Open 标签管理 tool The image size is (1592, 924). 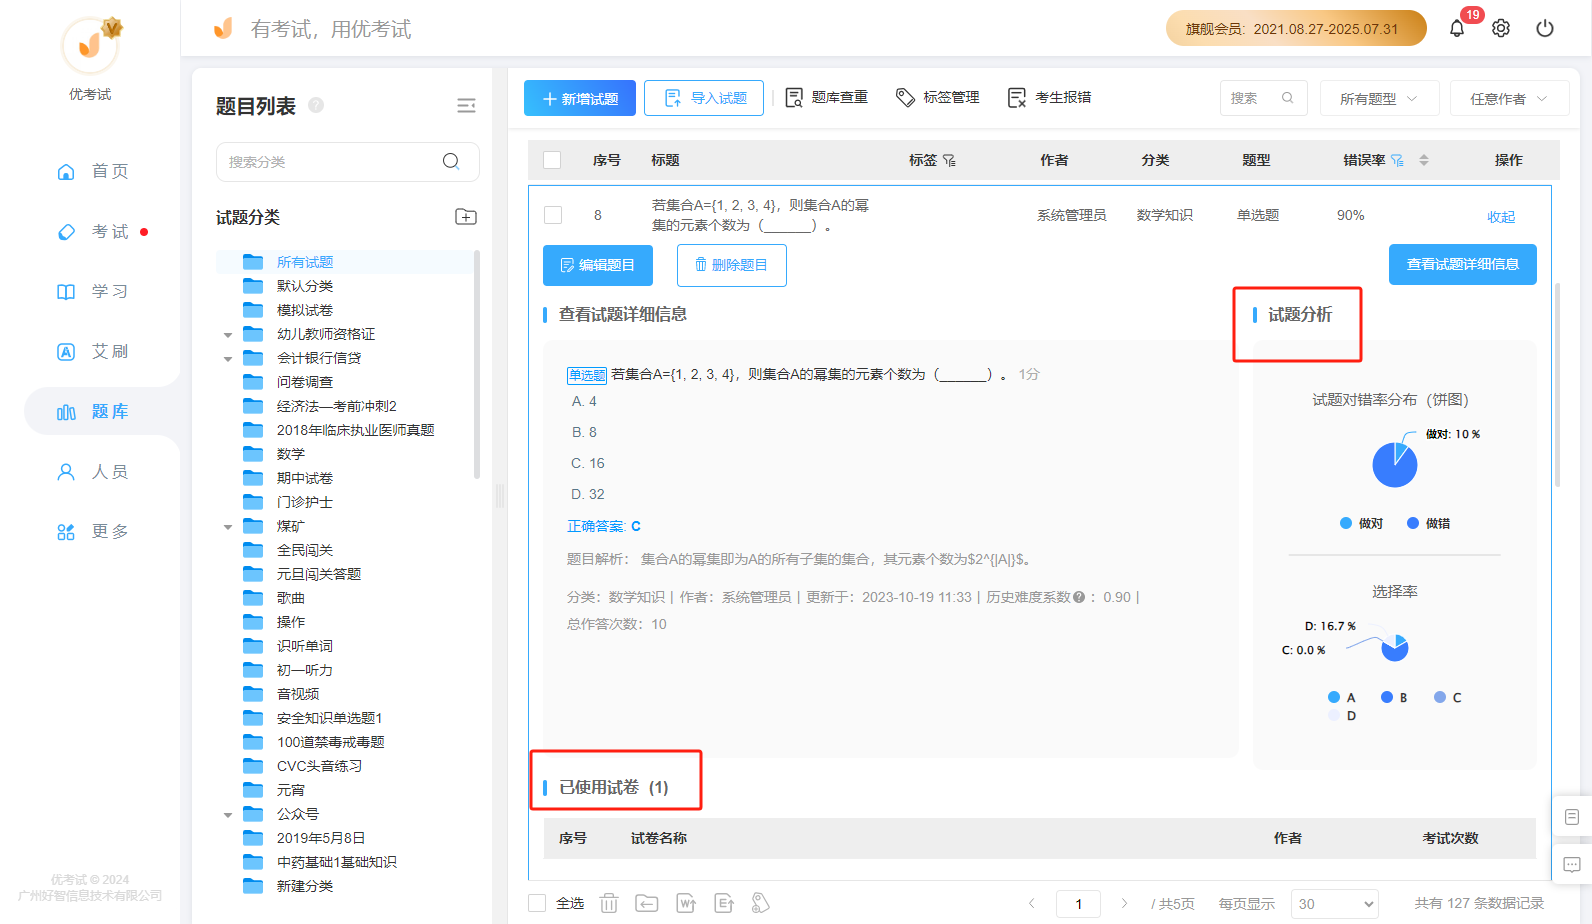(x=938, y=97)
